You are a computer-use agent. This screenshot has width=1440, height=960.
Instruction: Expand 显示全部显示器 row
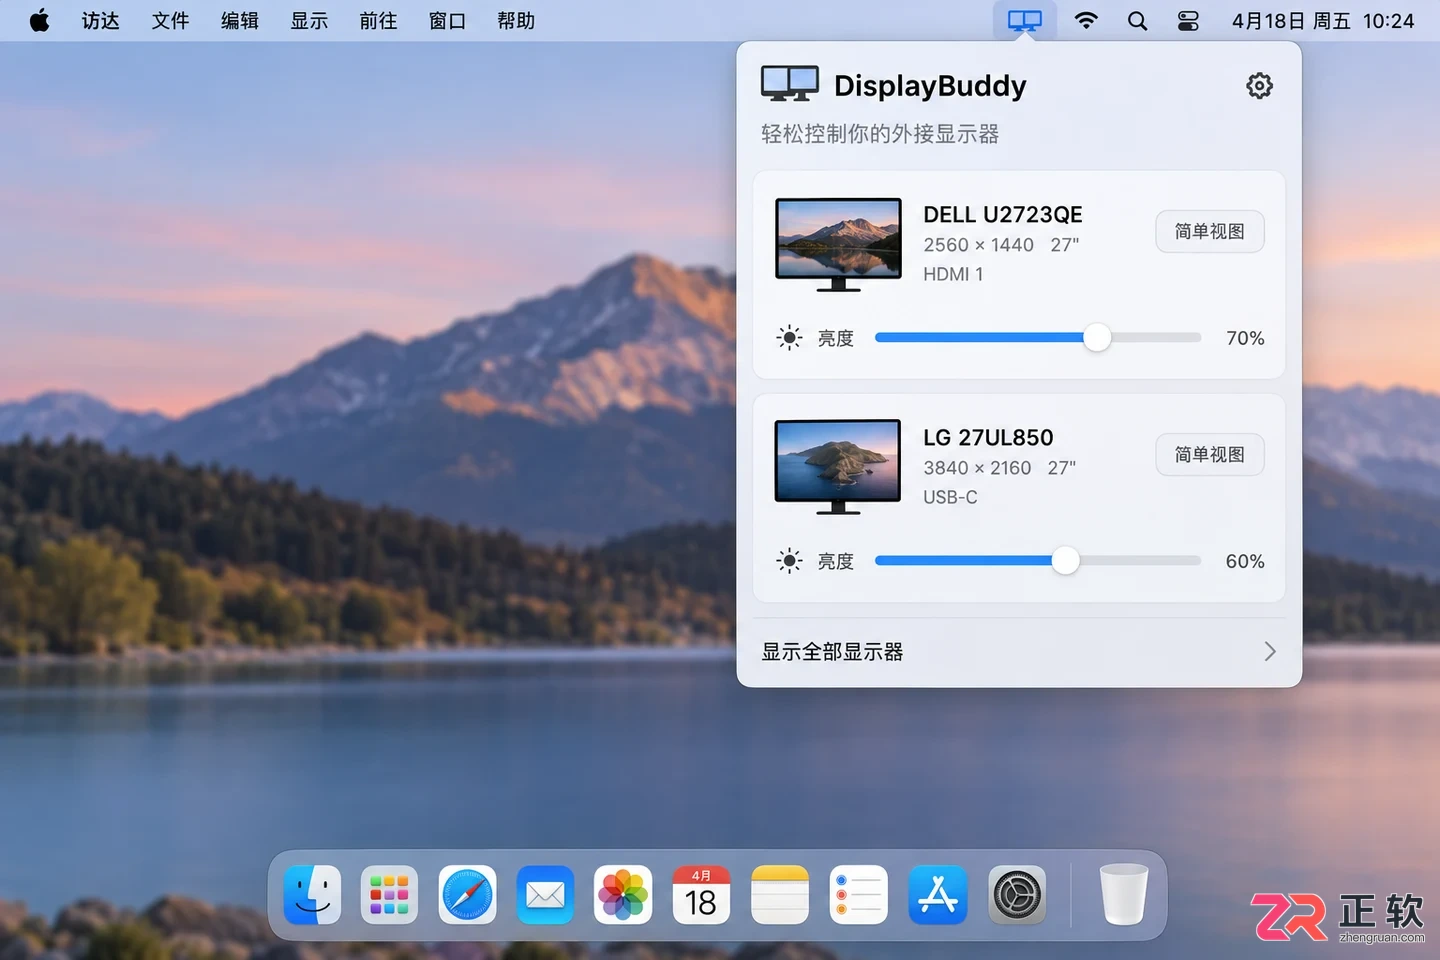[1019, 652]
